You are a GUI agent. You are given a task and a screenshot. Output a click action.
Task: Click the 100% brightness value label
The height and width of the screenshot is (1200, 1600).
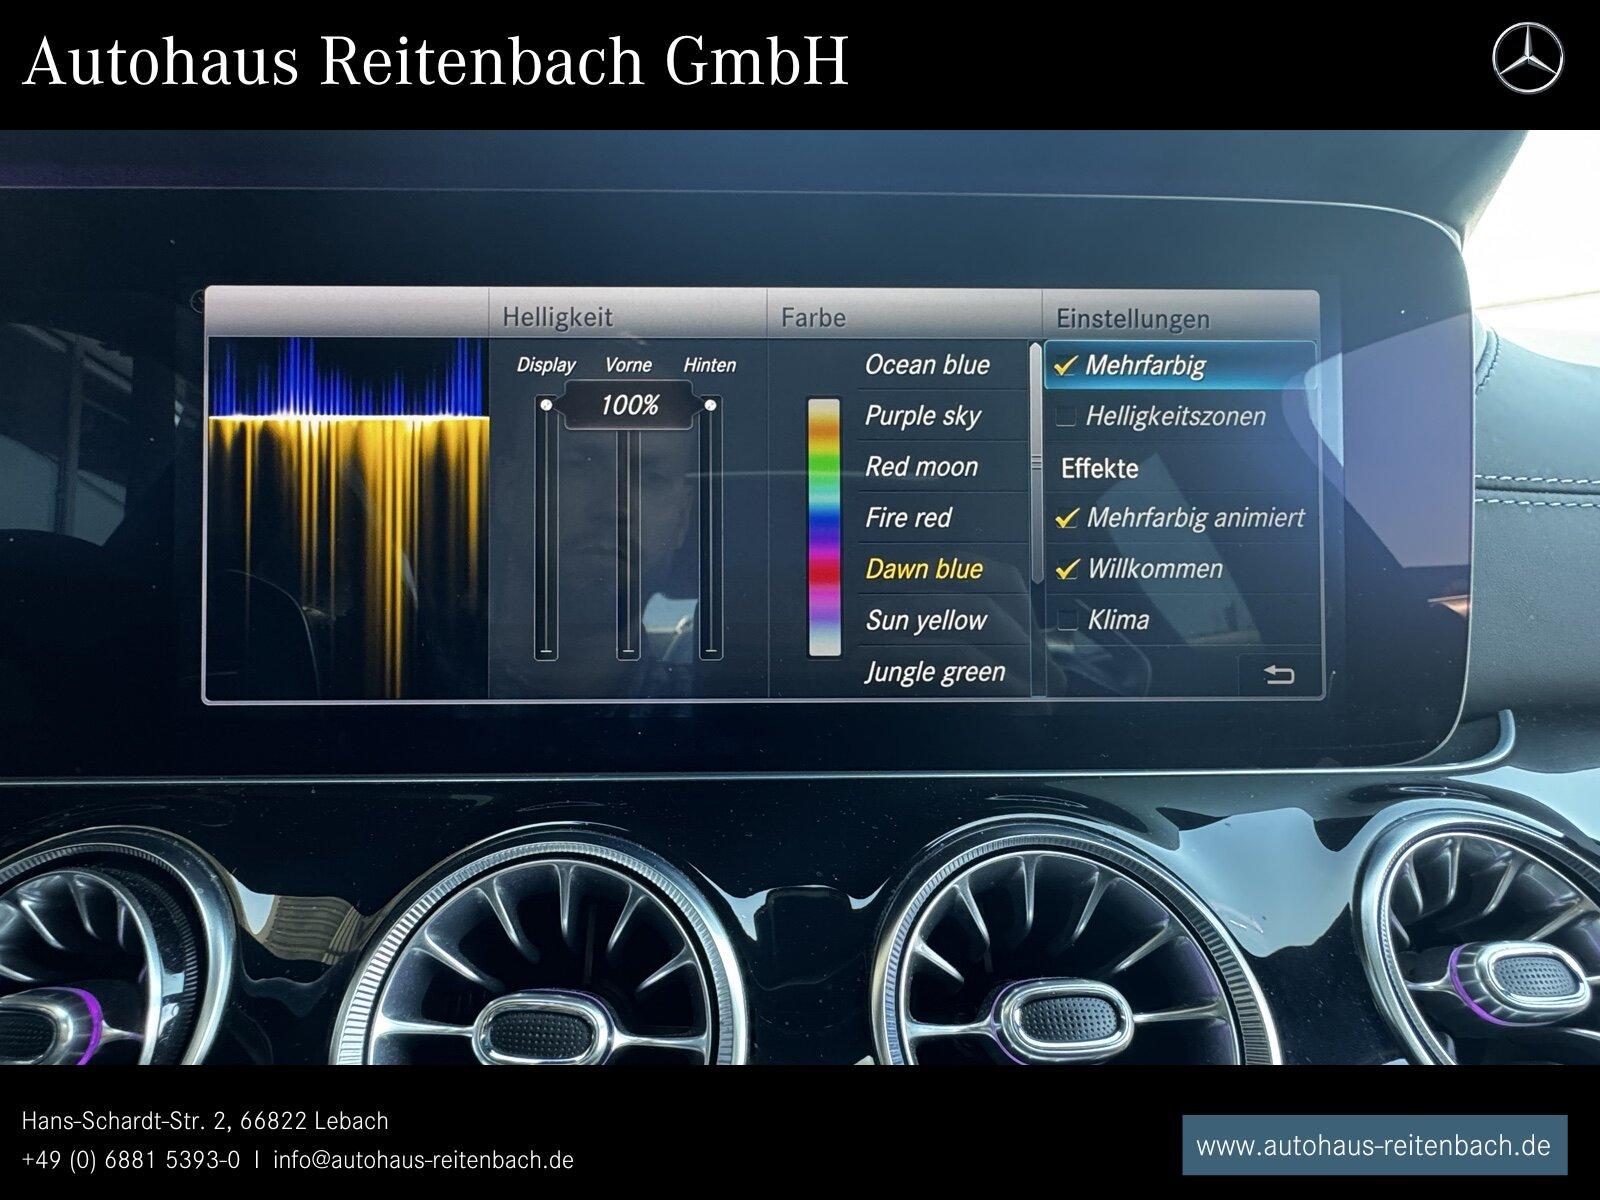pos(629,406)
